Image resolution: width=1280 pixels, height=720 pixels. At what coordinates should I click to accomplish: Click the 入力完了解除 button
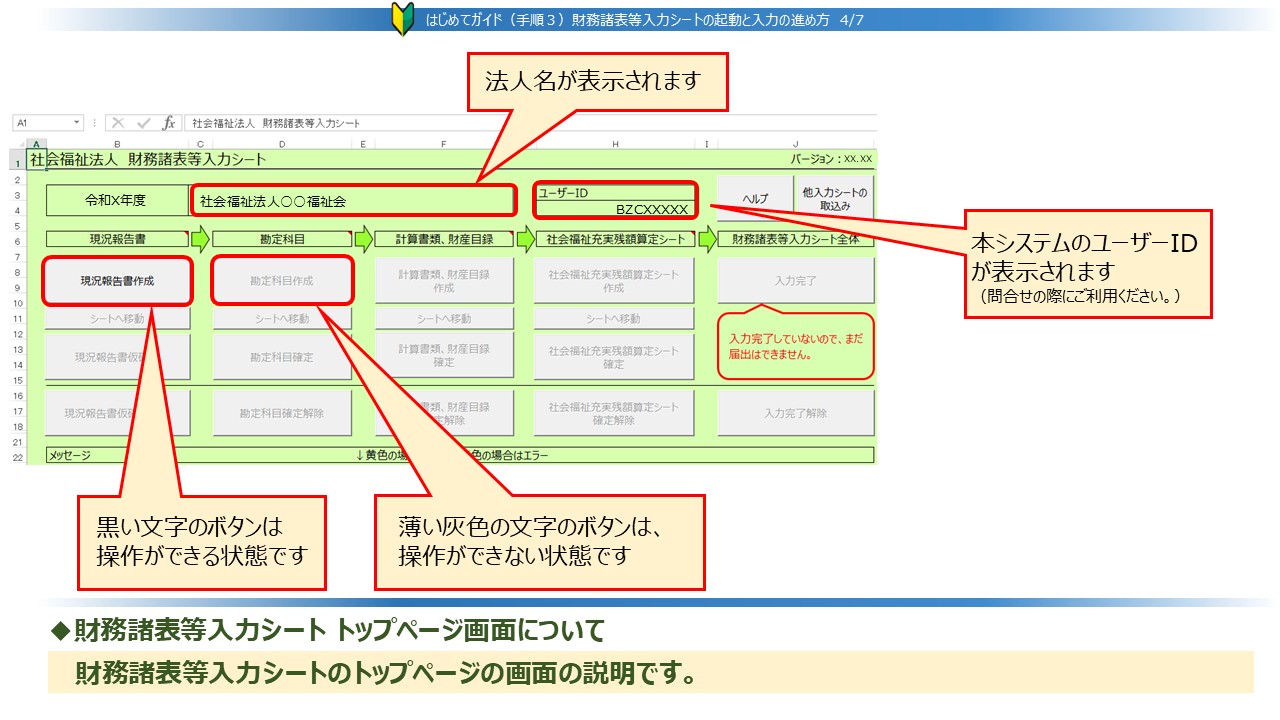pyautogui.click(x=796, y=413)
